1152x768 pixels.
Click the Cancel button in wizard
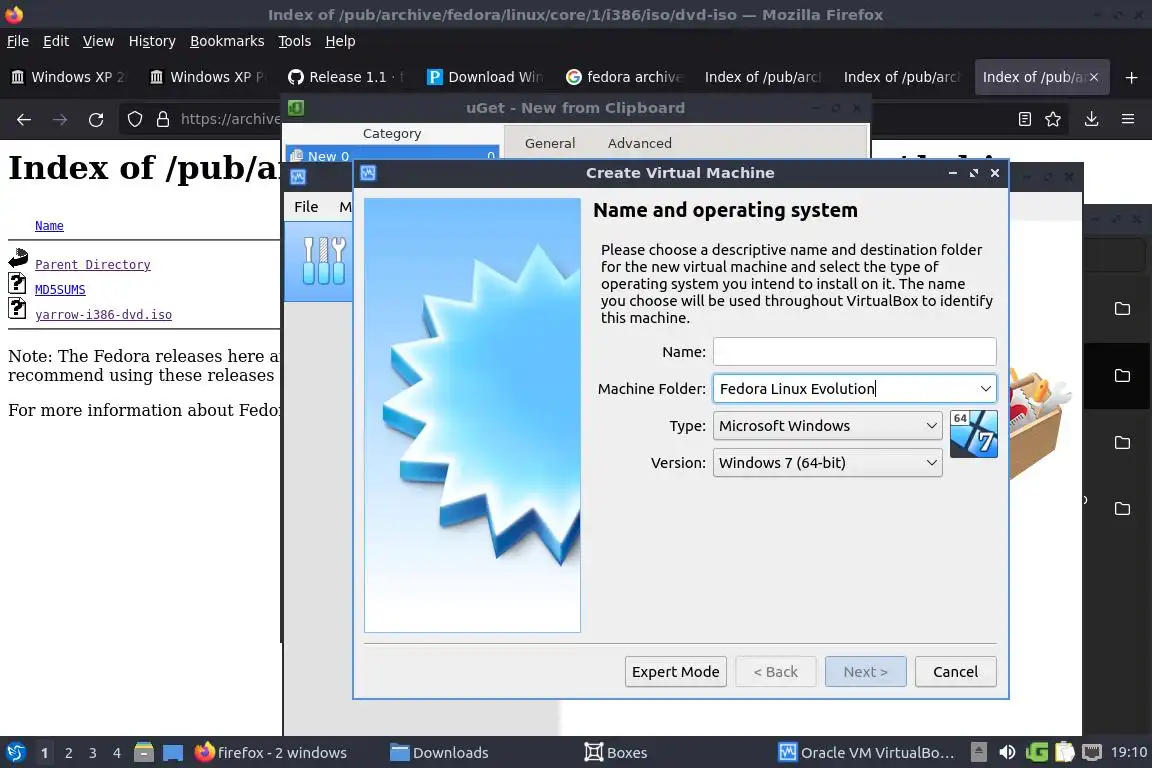955,672
